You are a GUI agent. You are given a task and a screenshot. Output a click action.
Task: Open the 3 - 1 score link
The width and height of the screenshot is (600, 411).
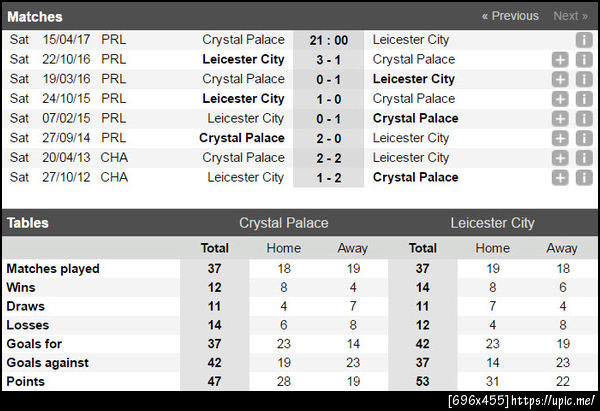tap(328, 60)
